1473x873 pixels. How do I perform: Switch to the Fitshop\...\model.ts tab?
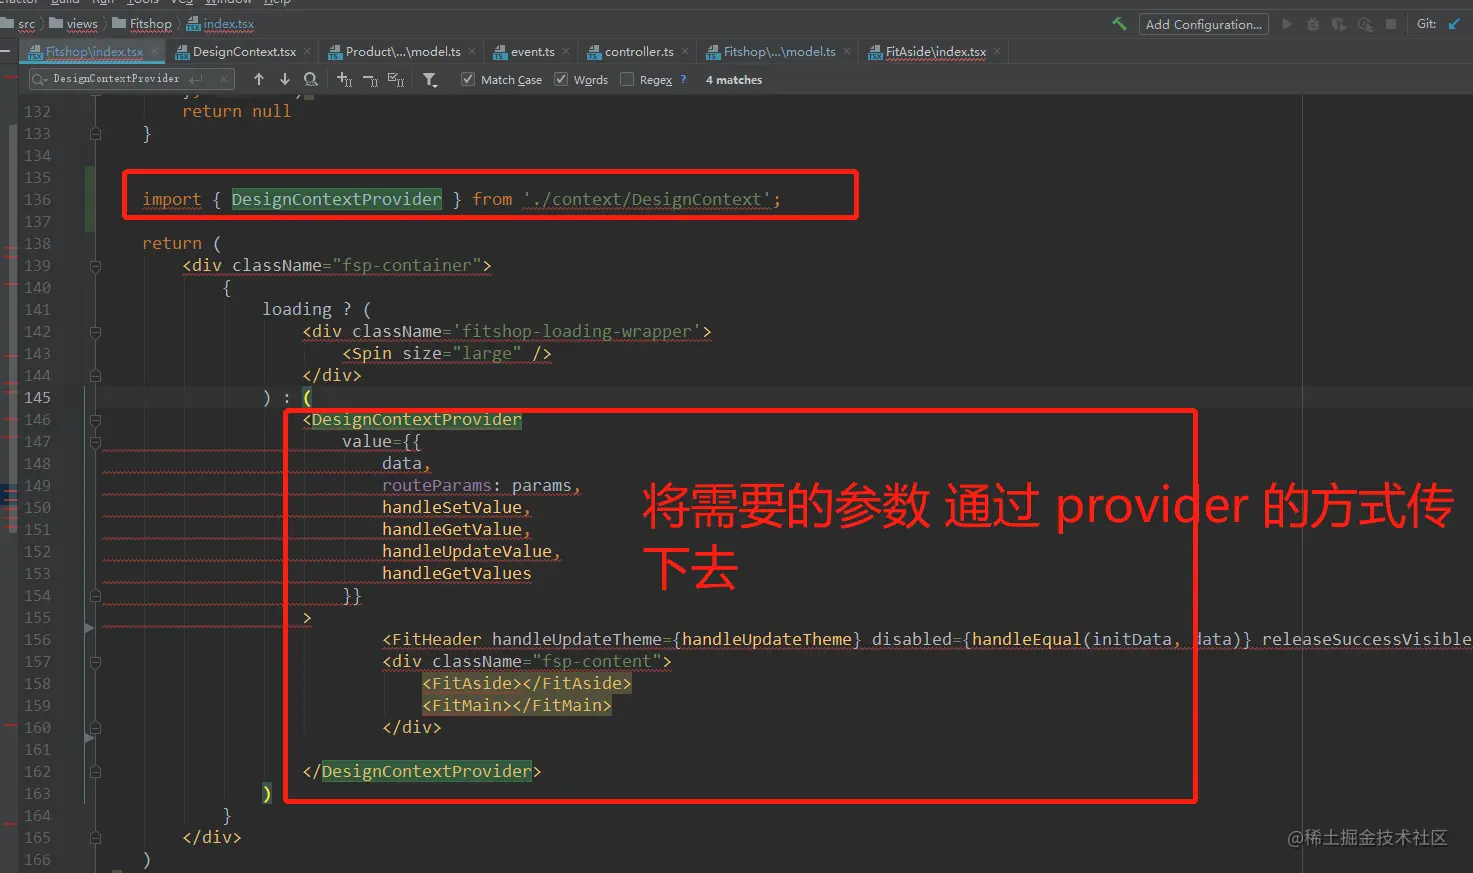click(x=779, y=52)
